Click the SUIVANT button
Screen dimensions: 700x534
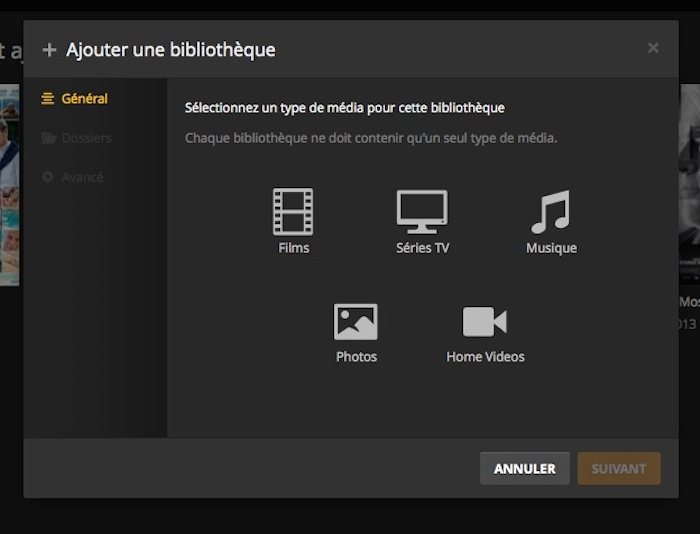point(619,468)
